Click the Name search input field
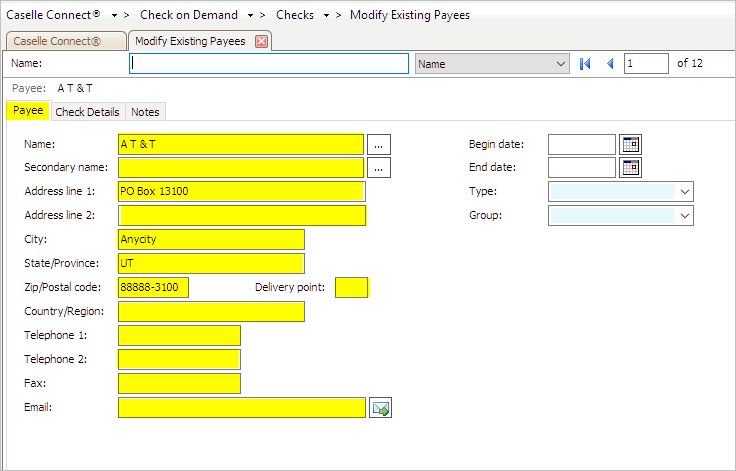 pyautogui.click(x=269, y=64)
